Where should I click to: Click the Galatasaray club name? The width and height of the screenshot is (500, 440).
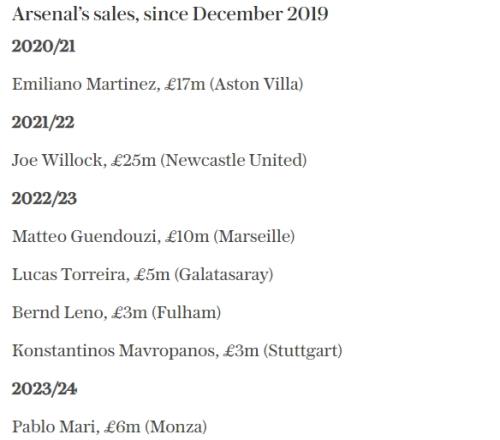[224, 275]
